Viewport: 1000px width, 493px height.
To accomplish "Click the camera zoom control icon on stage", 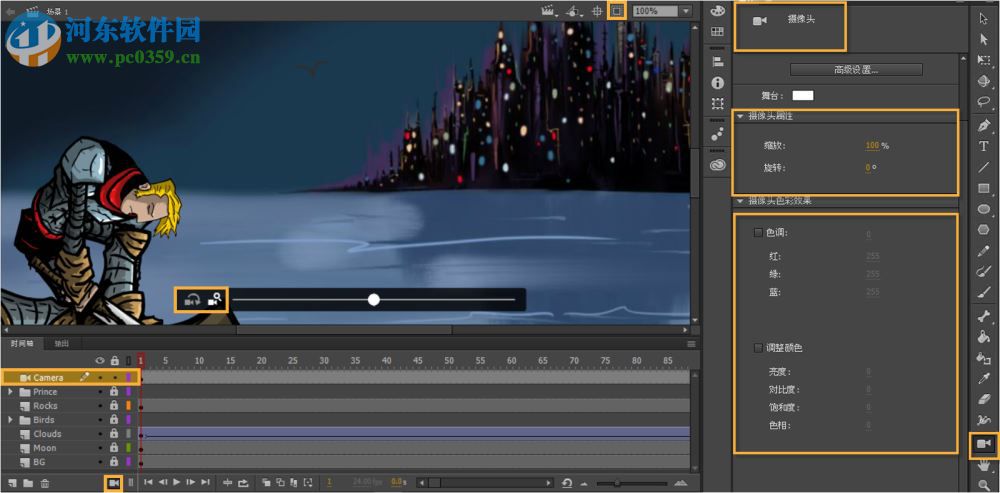I will [x=215, y=300].
